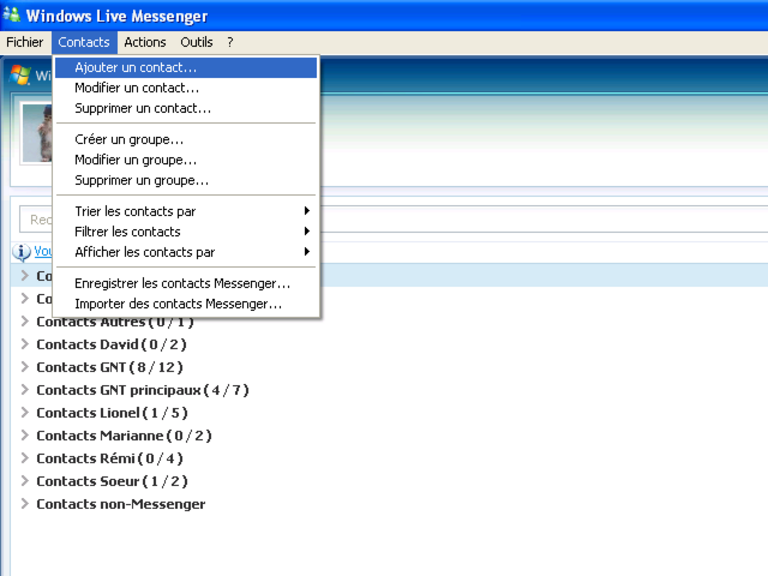Open the Actions menu
This screenshot has width=768, height=576.
[145, 43]
